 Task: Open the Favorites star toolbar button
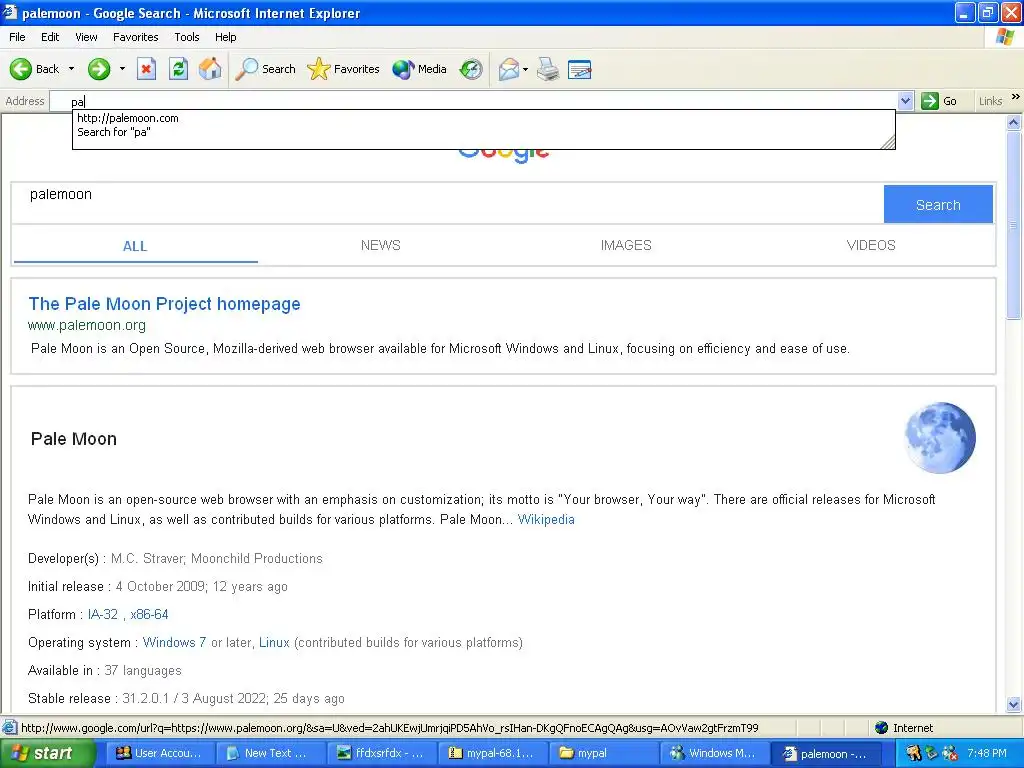tap(343, 69)
